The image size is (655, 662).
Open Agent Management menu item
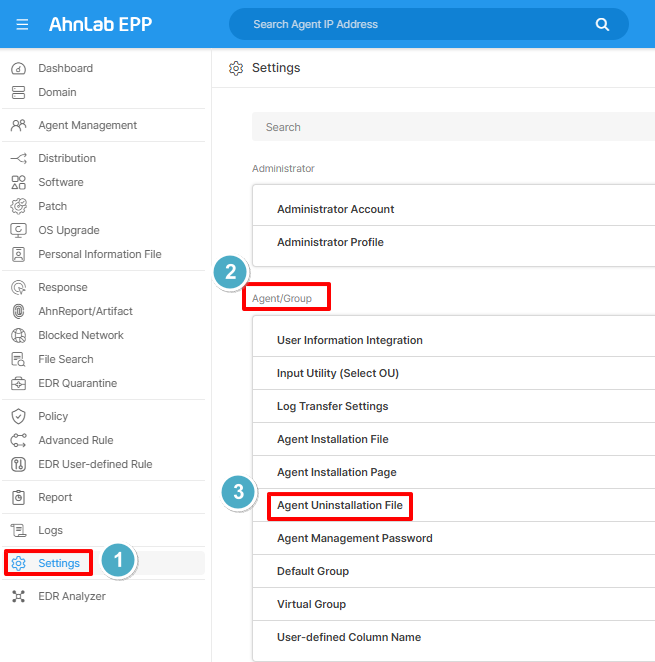point(87,125)
